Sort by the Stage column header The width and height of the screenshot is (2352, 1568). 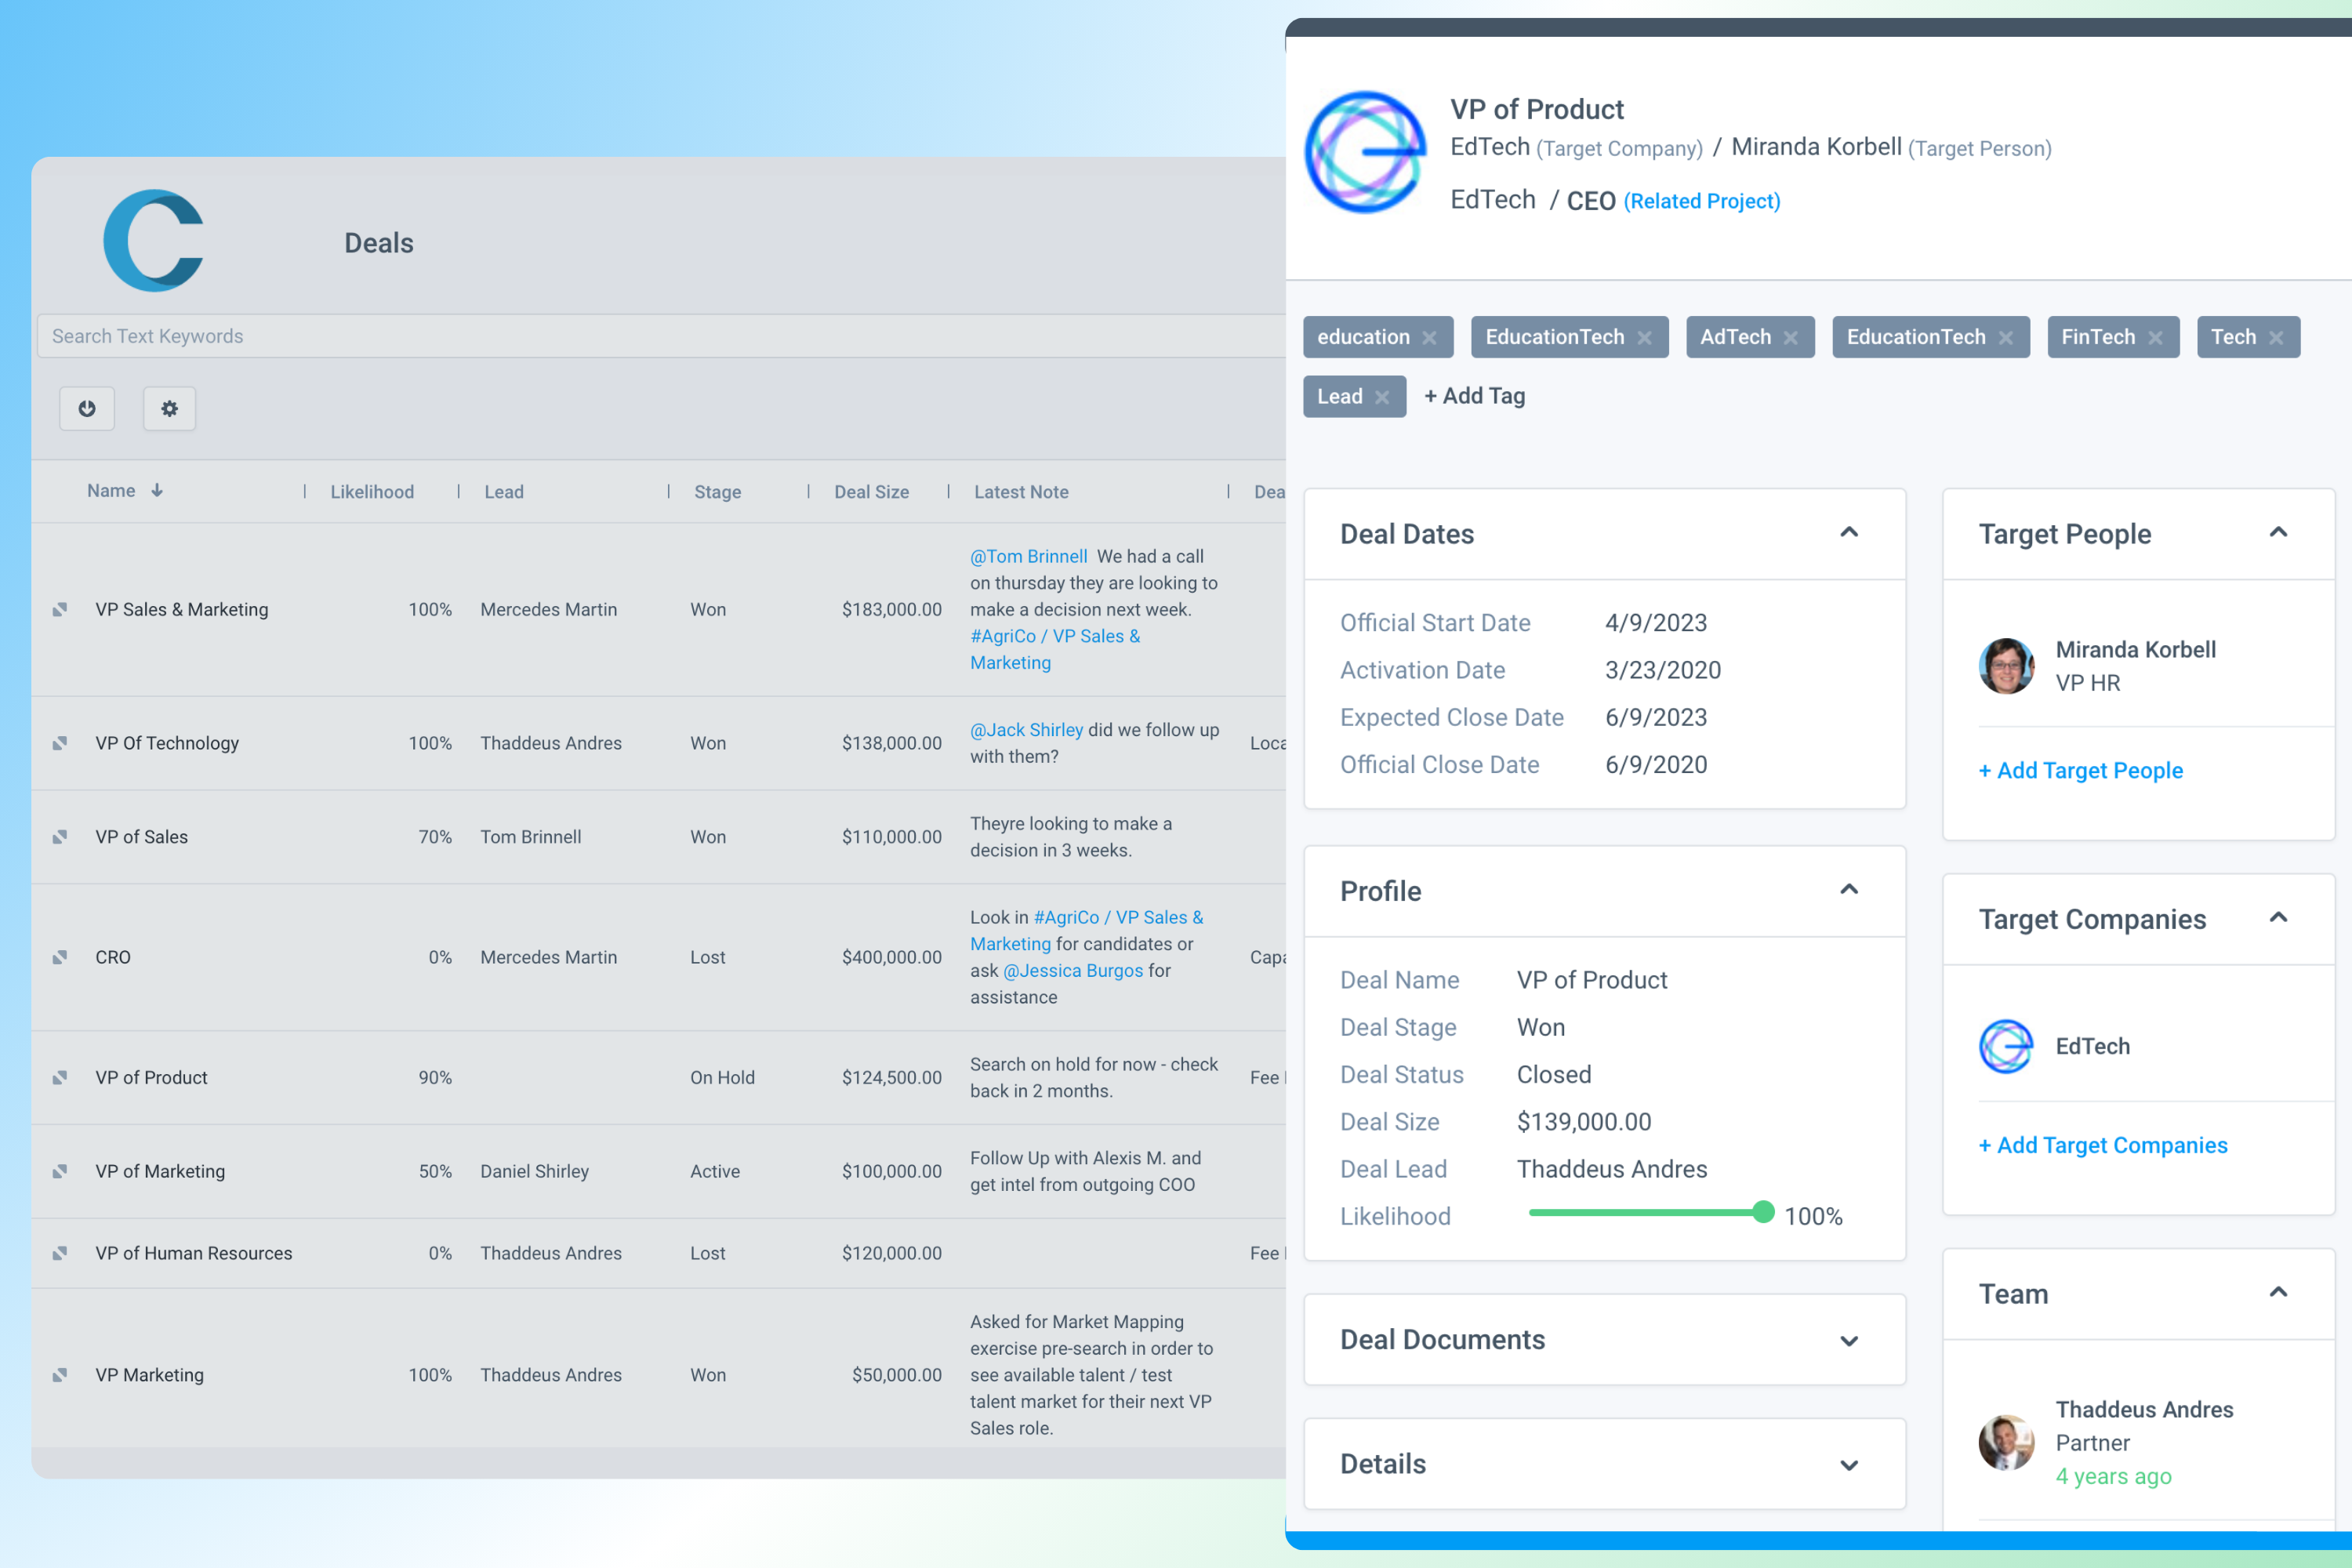coord(718,492)
